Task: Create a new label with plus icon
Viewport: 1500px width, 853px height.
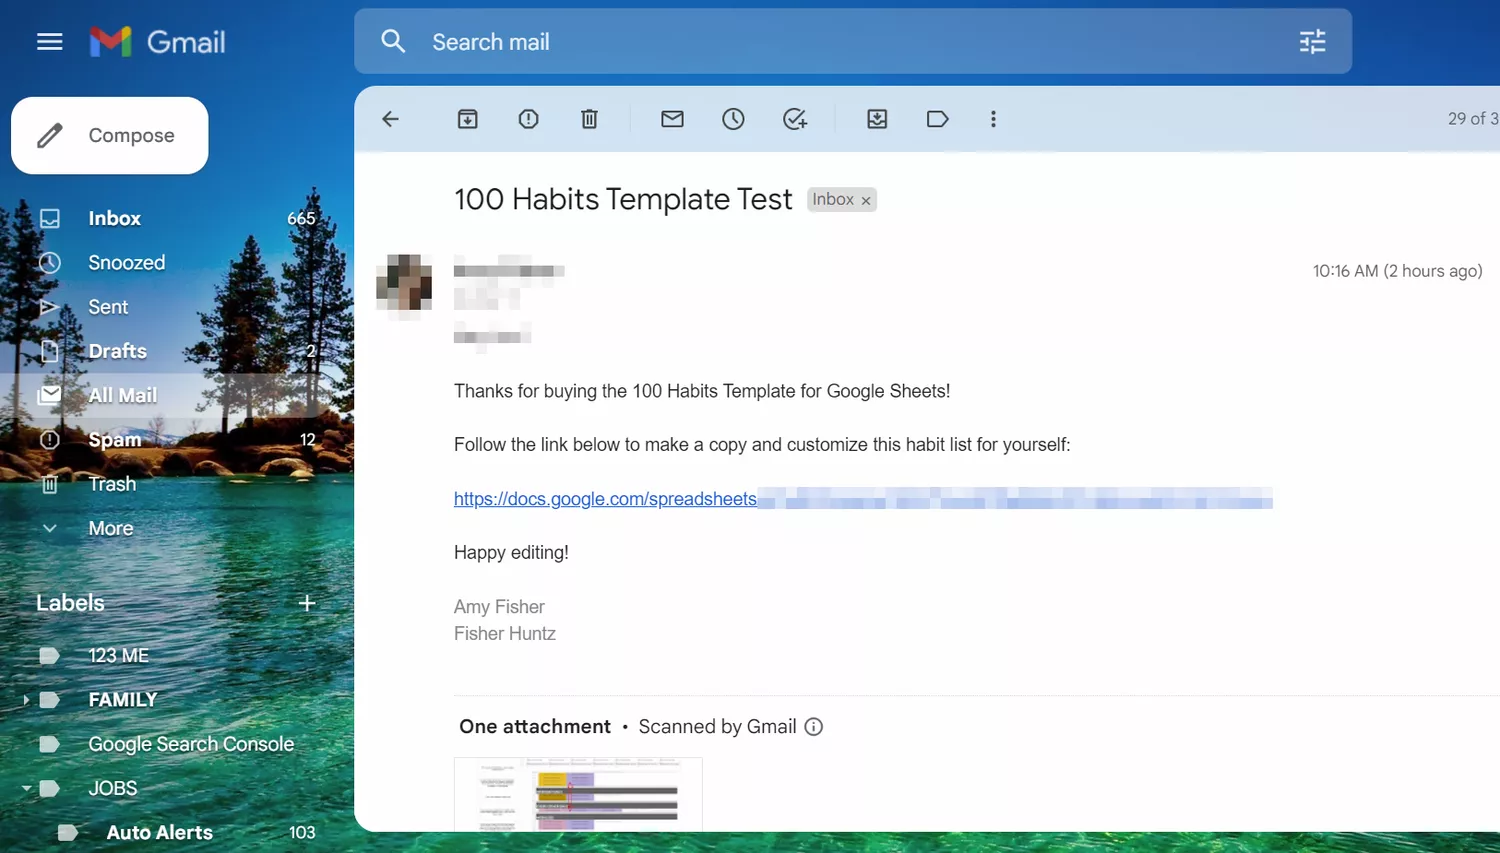Action: pos(307,603)
